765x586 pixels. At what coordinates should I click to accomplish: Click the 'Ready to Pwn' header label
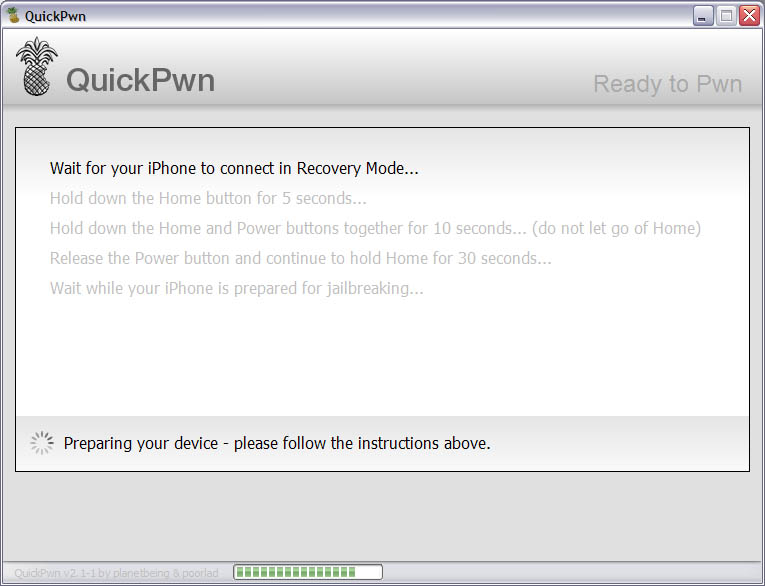(667, 84)
